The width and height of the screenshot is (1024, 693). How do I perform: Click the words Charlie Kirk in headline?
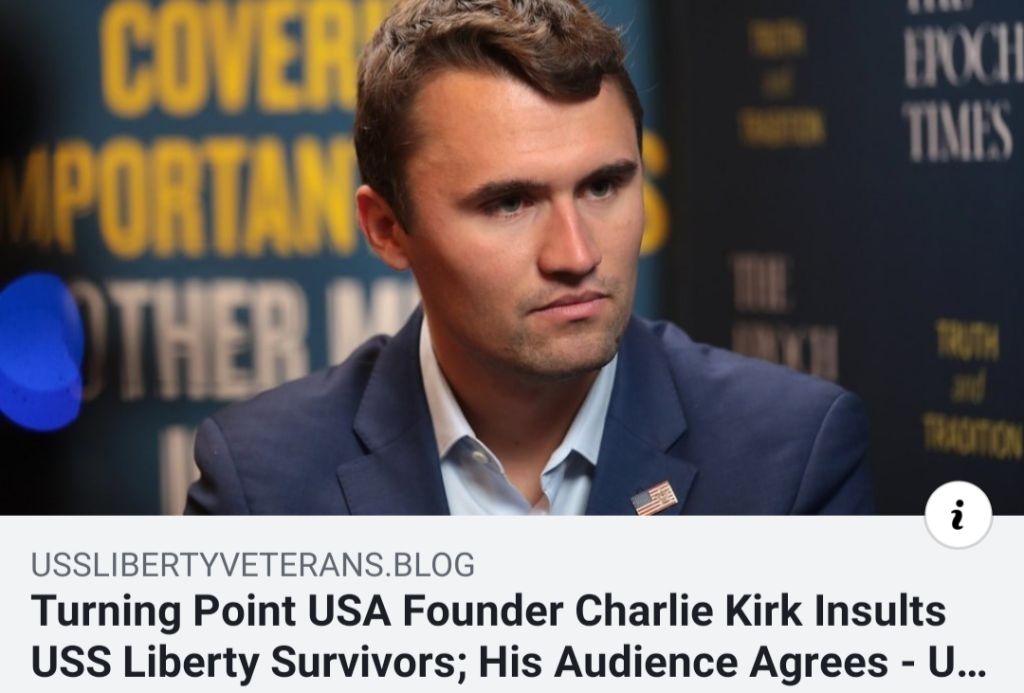click(x=688, y=611)
